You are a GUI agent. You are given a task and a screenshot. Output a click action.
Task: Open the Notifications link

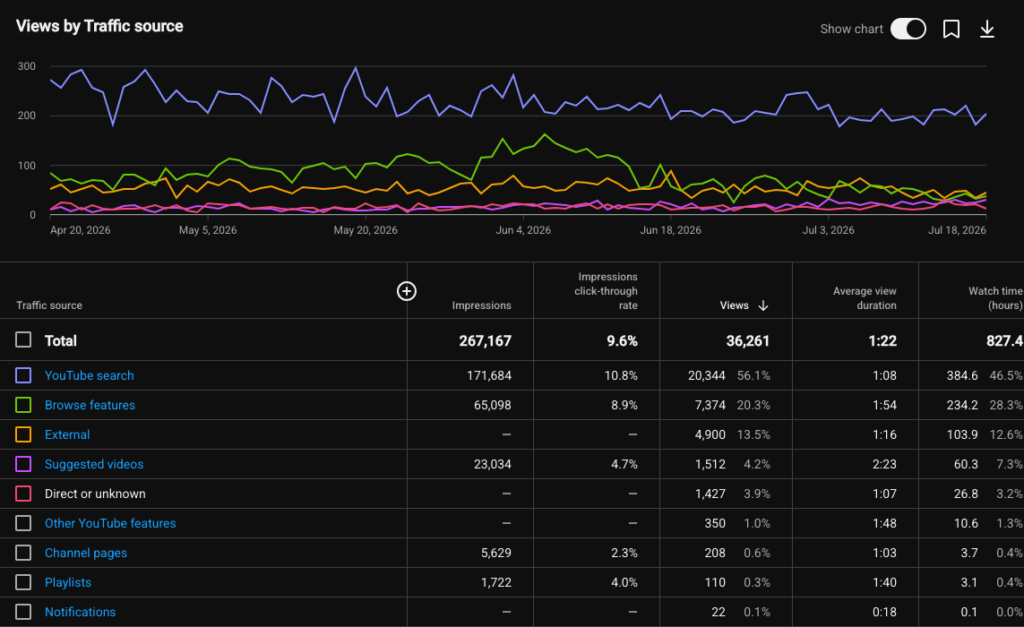[80, 612]
